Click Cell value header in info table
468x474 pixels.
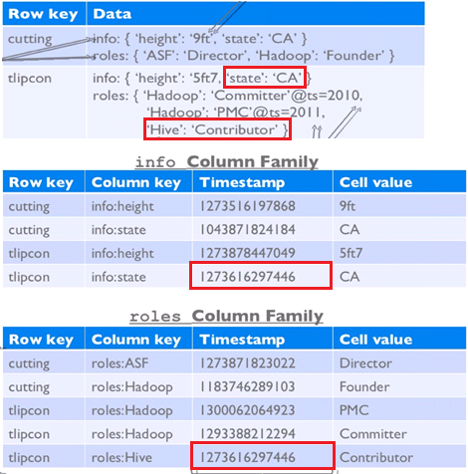click(376, 182)
